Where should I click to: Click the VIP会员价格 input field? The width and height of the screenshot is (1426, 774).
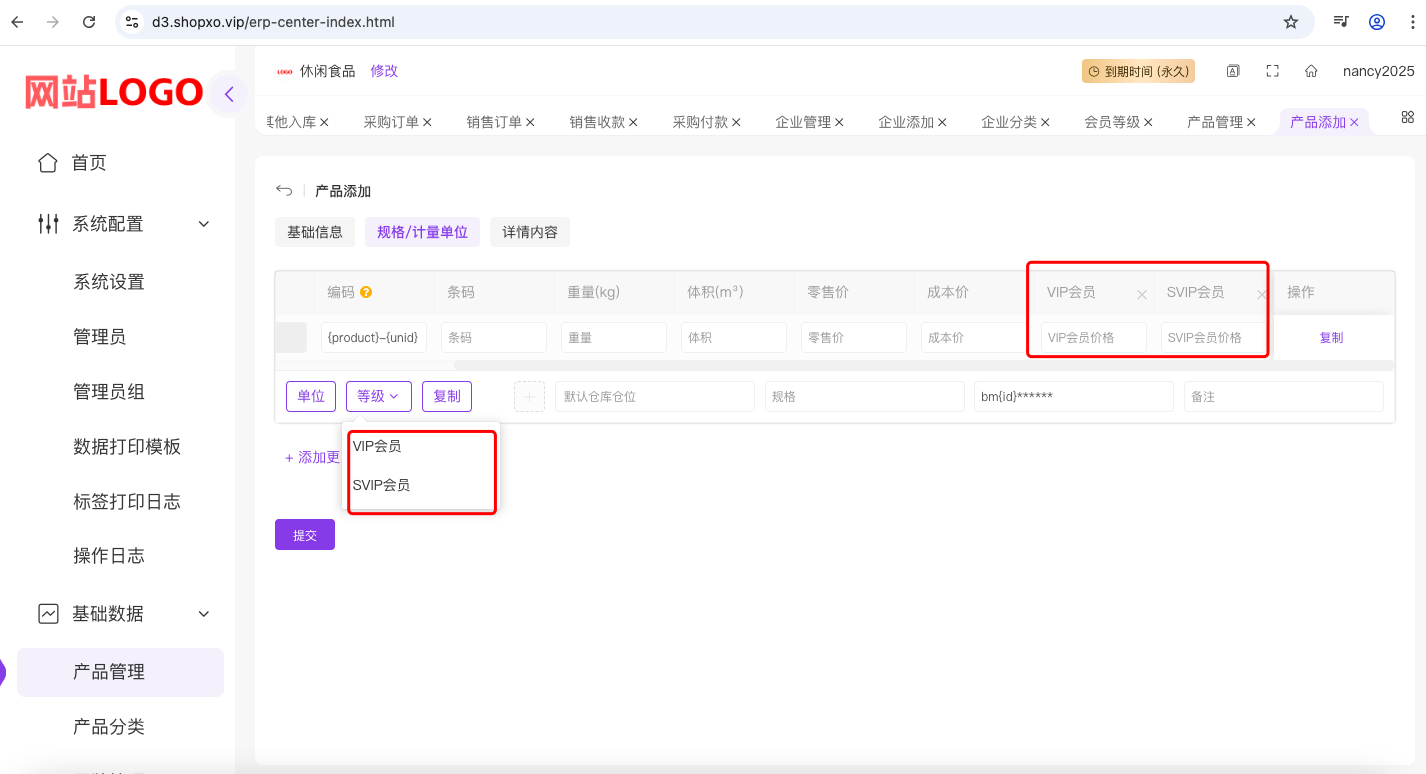pos(1094,338)
